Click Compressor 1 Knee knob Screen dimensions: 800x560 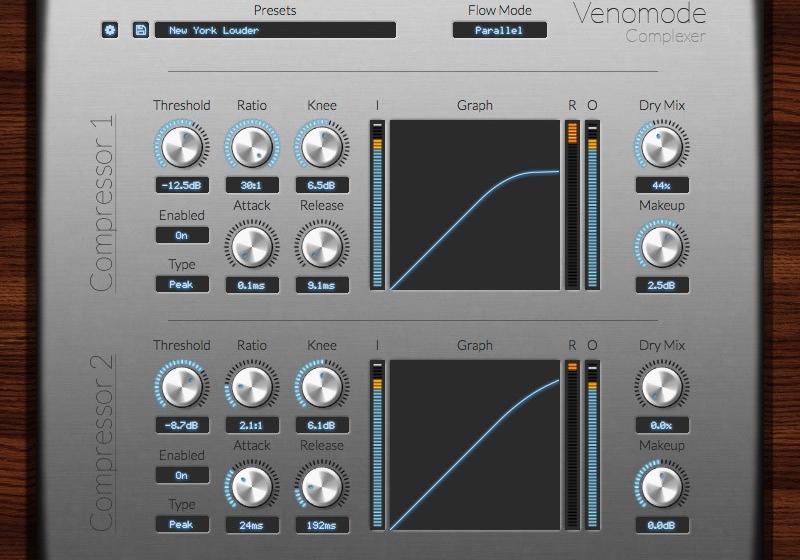[x=322, y=146]
